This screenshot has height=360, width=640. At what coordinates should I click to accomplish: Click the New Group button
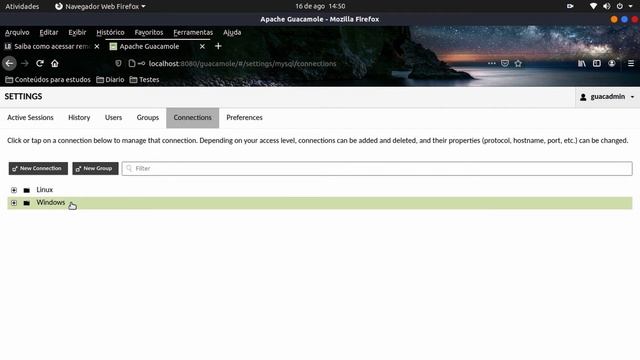coord(96,168)
